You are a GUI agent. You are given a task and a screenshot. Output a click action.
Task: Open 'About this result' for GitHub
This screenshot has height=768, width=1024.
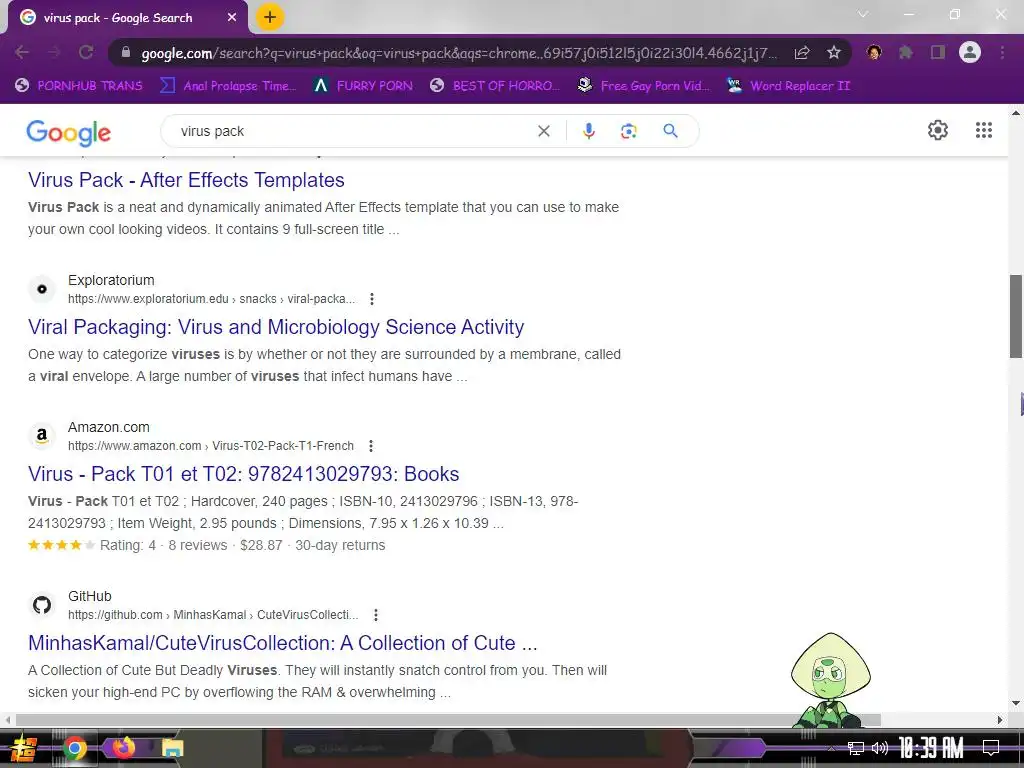[x=376, y=615]
